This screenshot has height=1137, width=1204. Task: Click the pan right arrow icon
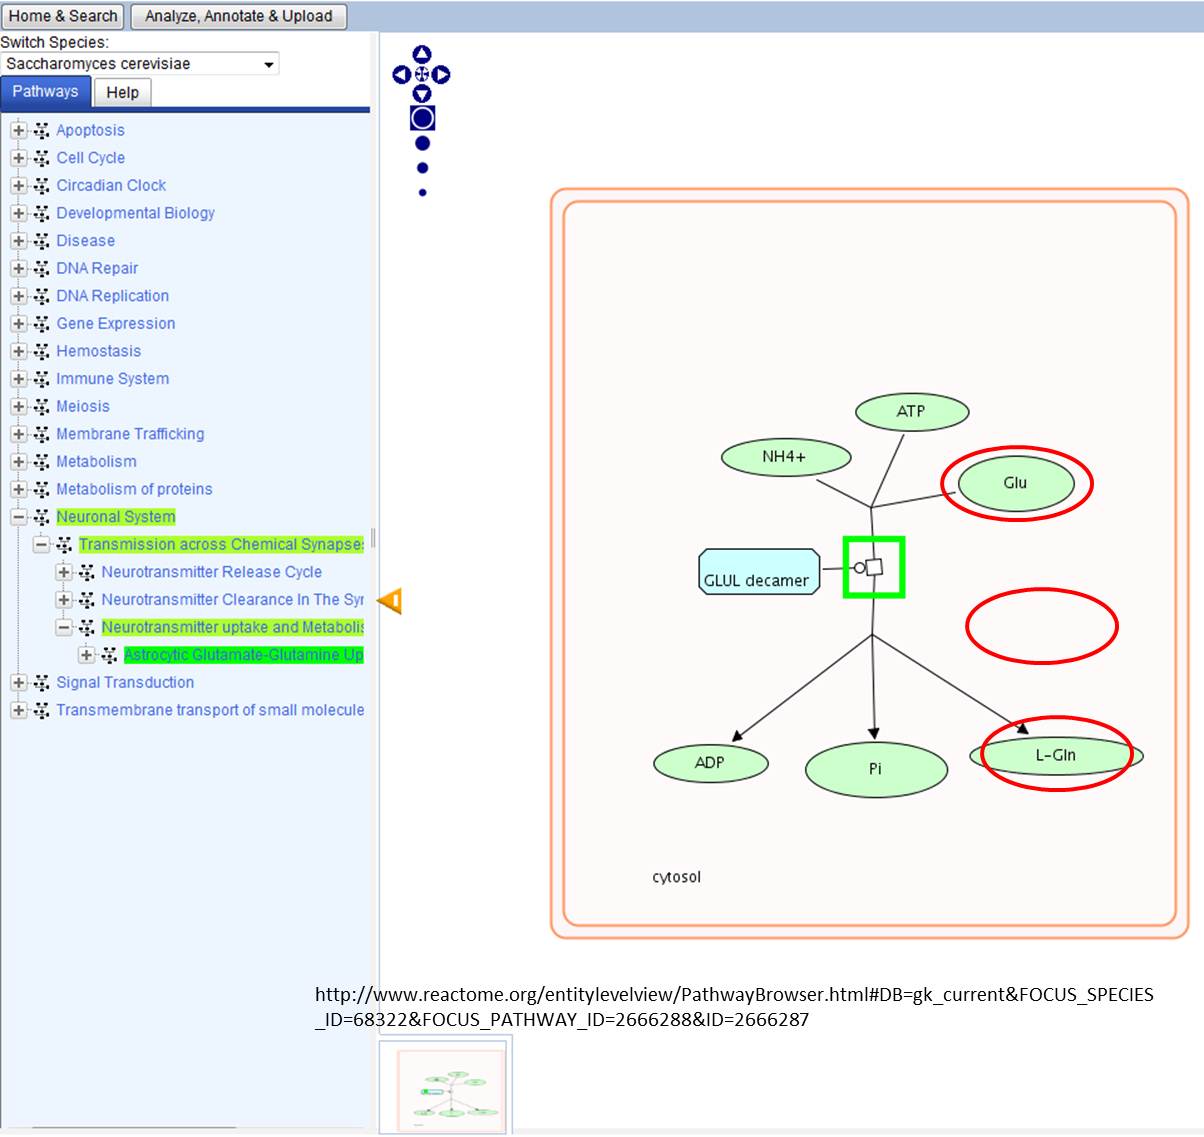(x=442, y=75)
